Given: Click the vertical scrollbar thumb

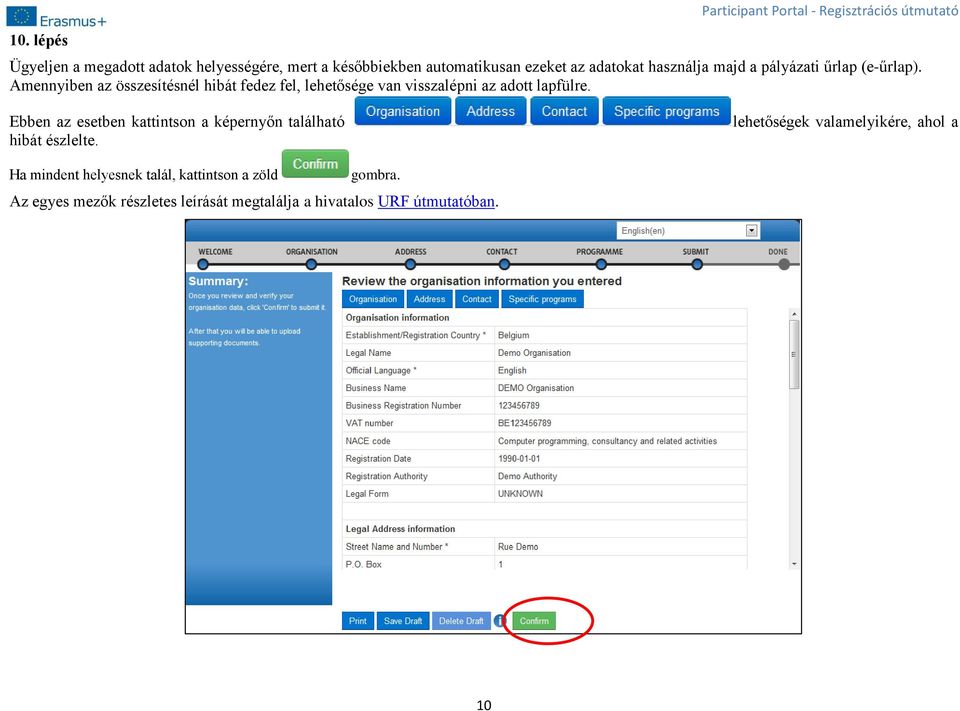Looking at the screenshot, I should (794, 354).
